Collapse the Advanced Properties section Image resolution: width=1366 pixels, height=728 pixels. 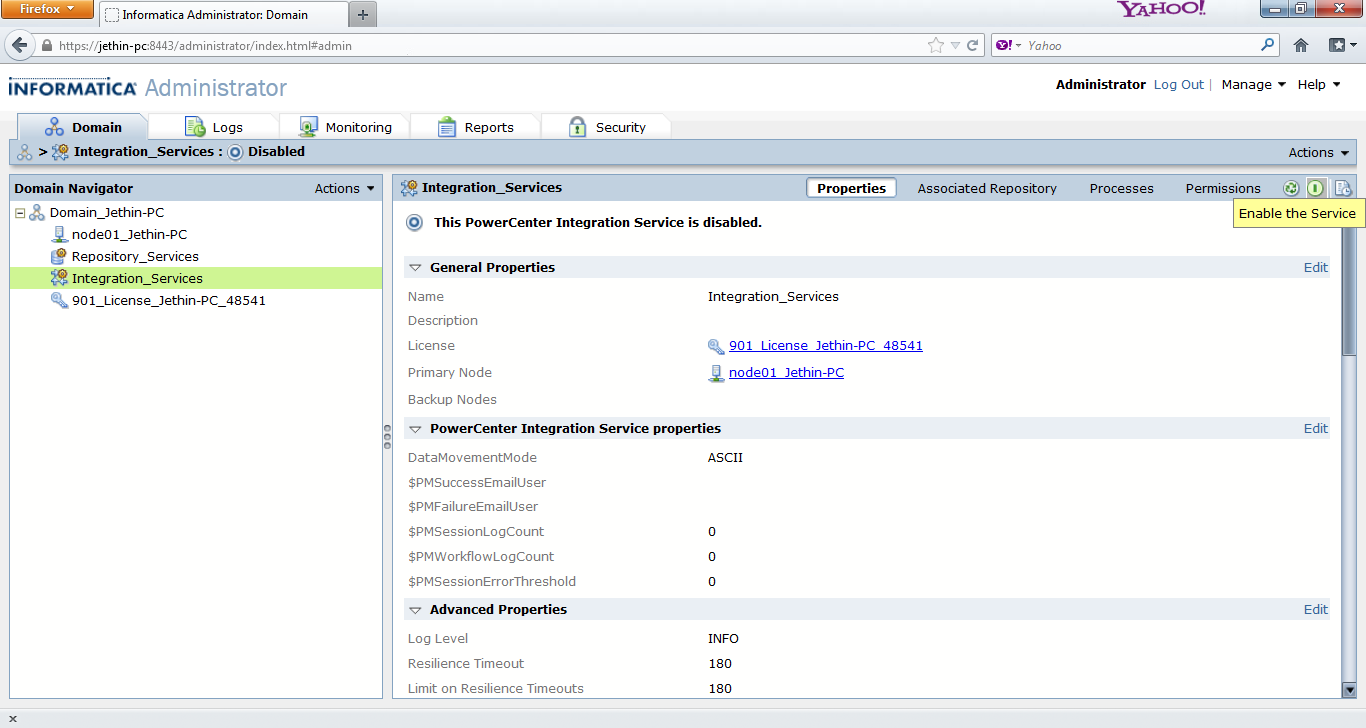click(x=415, y=609)
